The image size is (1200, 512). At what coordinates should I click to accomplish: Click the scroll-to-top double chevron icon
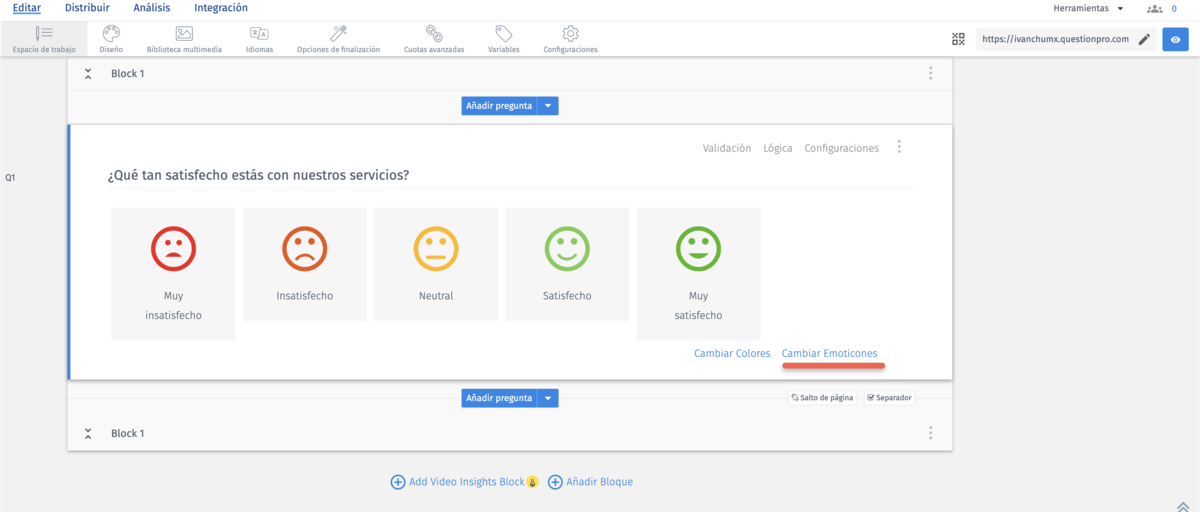point(1184,506)
